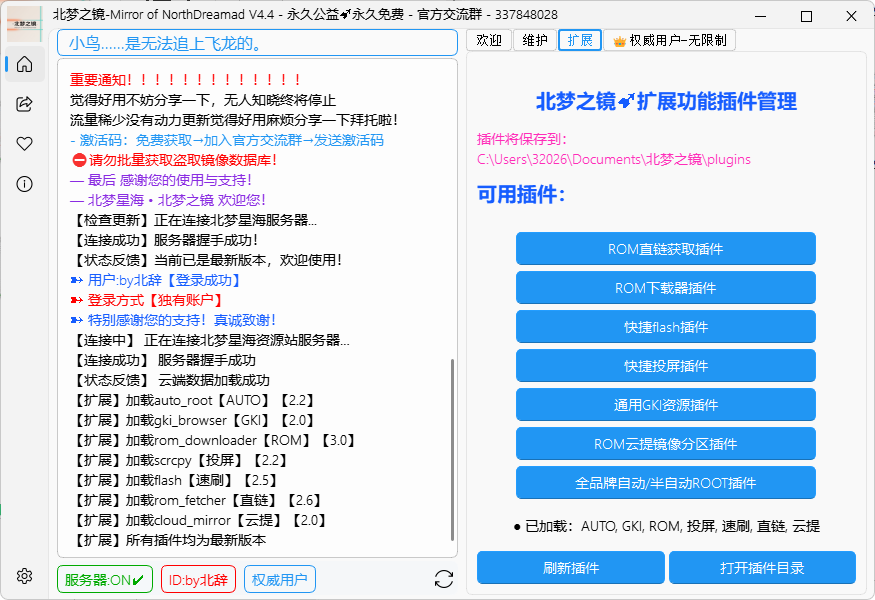Toggle the 服务器:ON status badge
This screenshot has width=875, height=600.
[104, 578]
